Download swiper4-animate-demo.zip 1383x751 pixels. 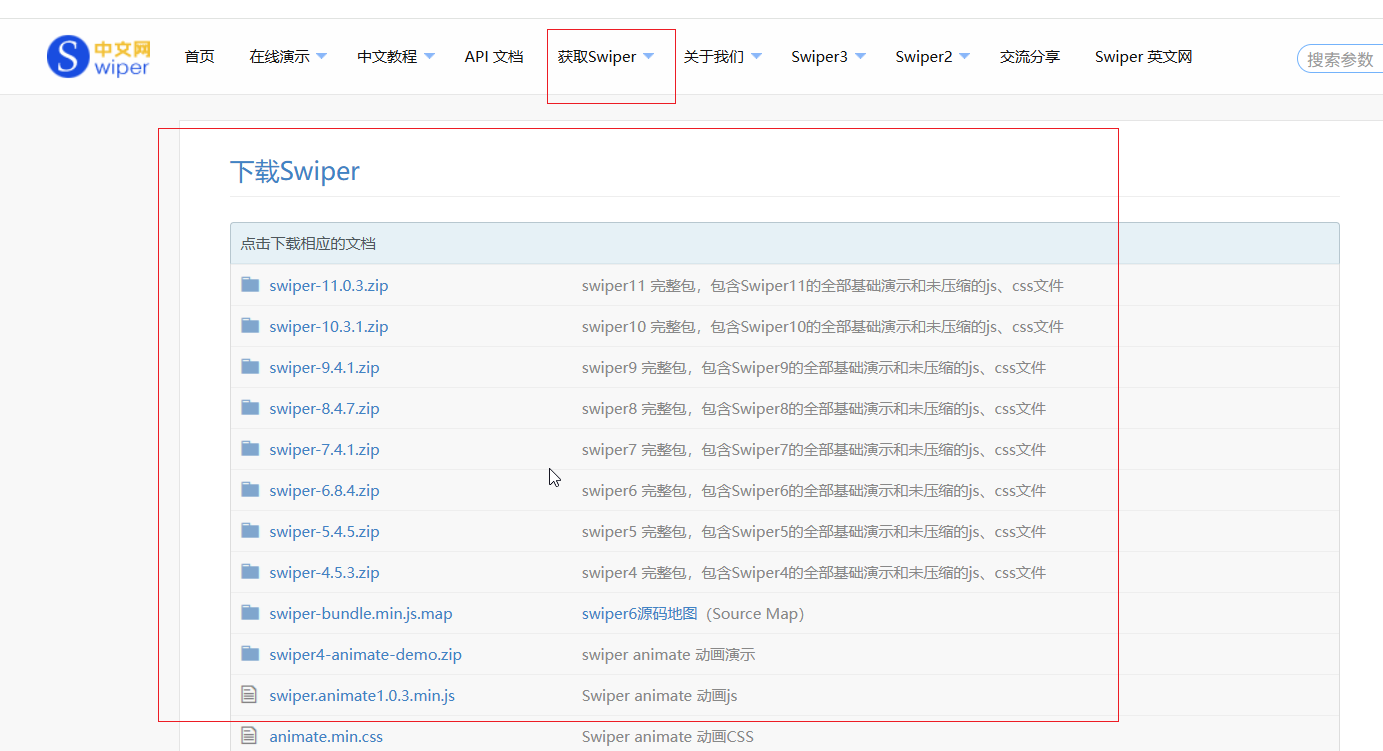tap(365, 655)
